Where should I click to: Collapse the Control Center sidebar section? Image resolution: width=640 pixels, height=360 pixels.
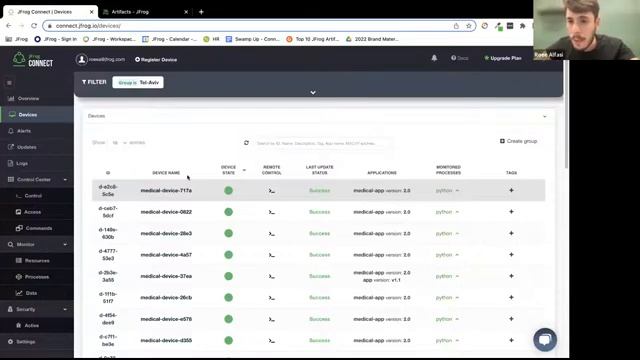pos(65,180)
